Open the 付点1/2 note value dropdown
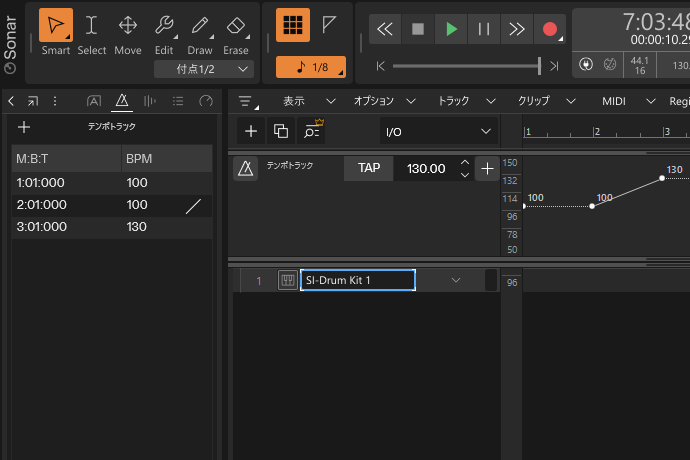This screenshot has height=460, width=690. click(203, 69)
